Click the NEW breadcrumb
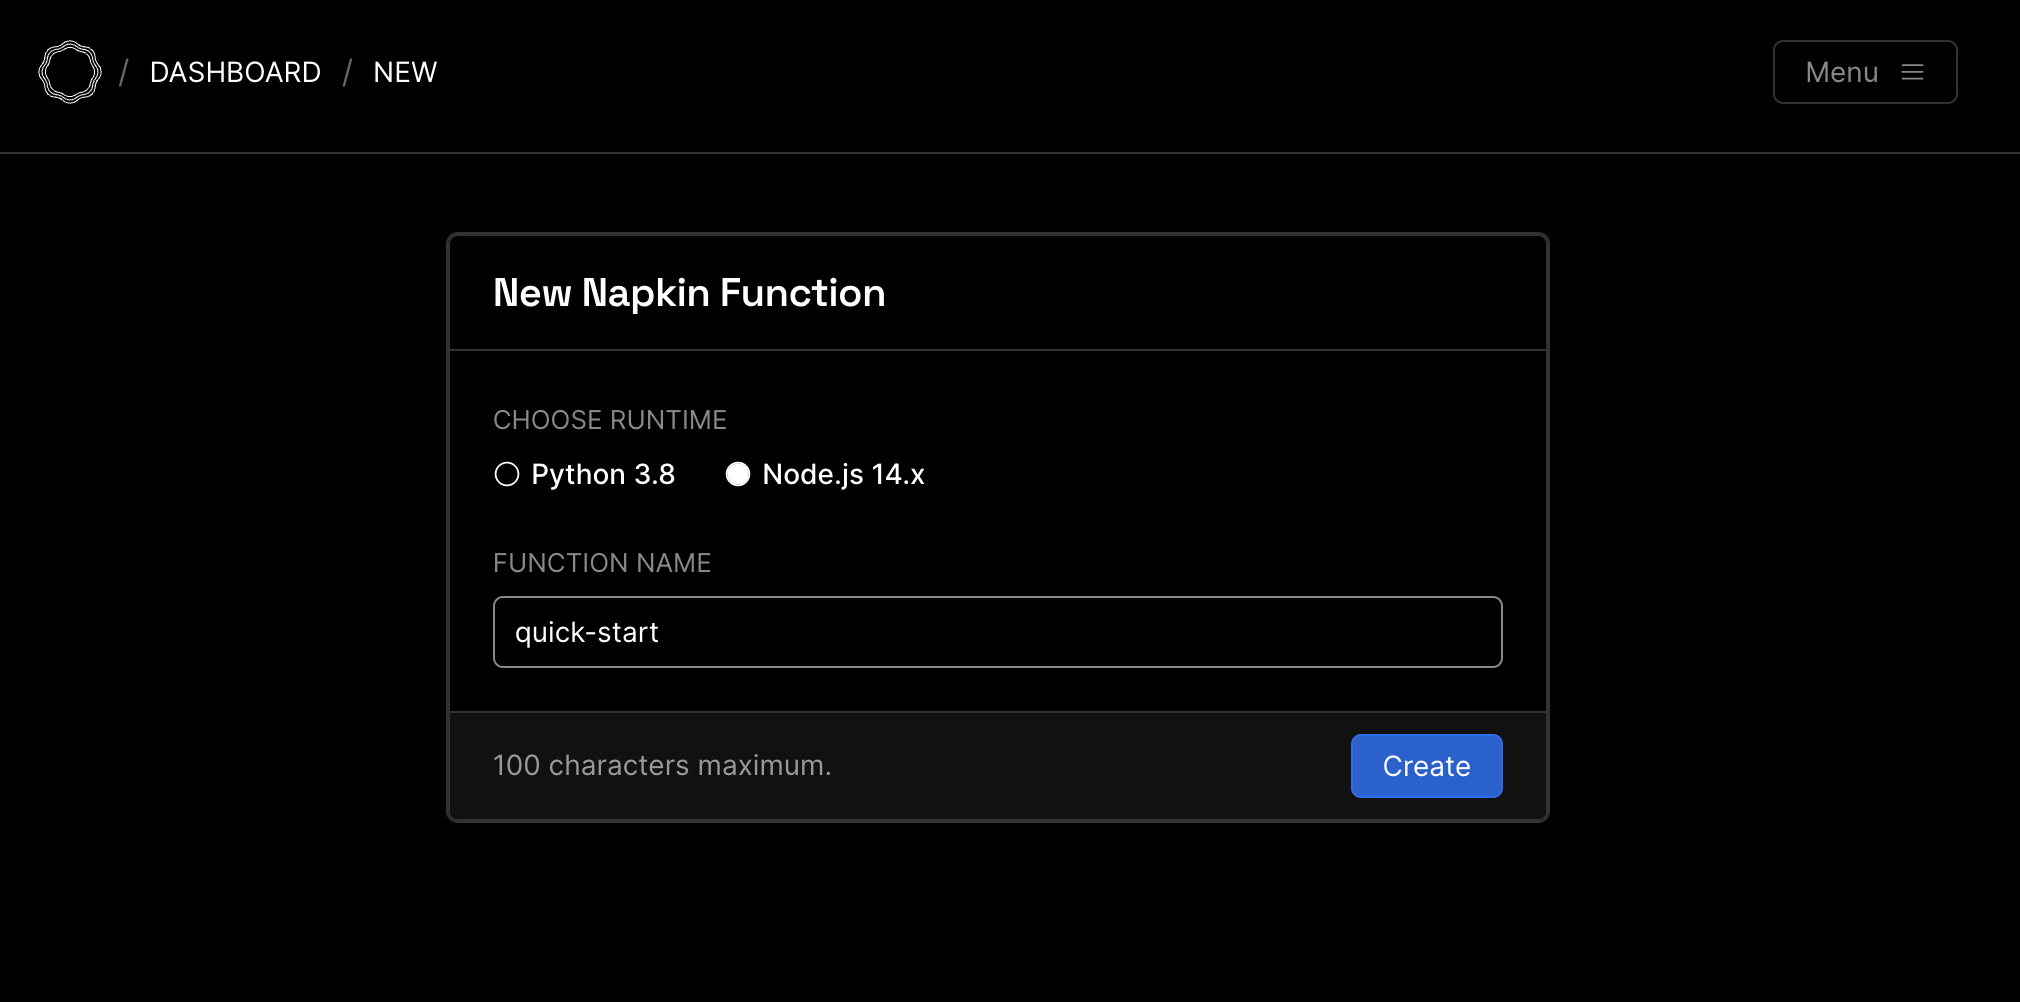 point(405,72)
